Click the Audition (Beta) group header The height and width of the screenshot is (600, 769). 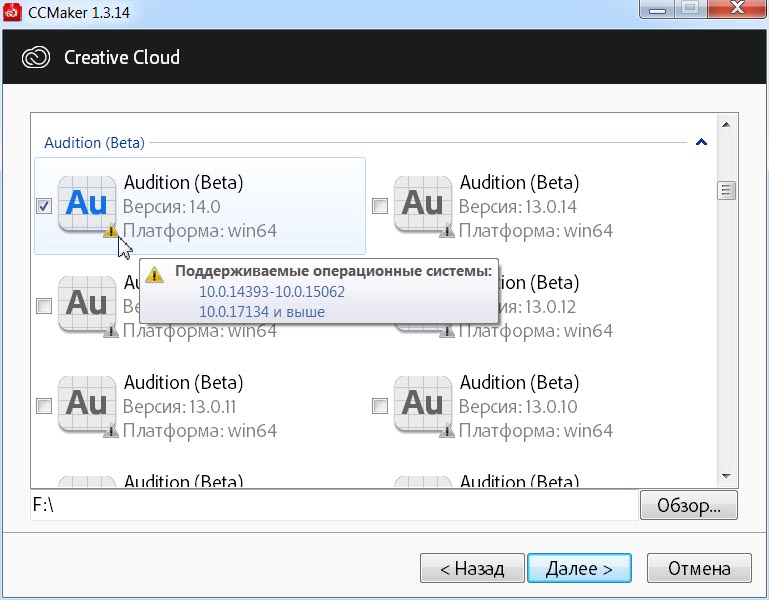tap(94, 143)
